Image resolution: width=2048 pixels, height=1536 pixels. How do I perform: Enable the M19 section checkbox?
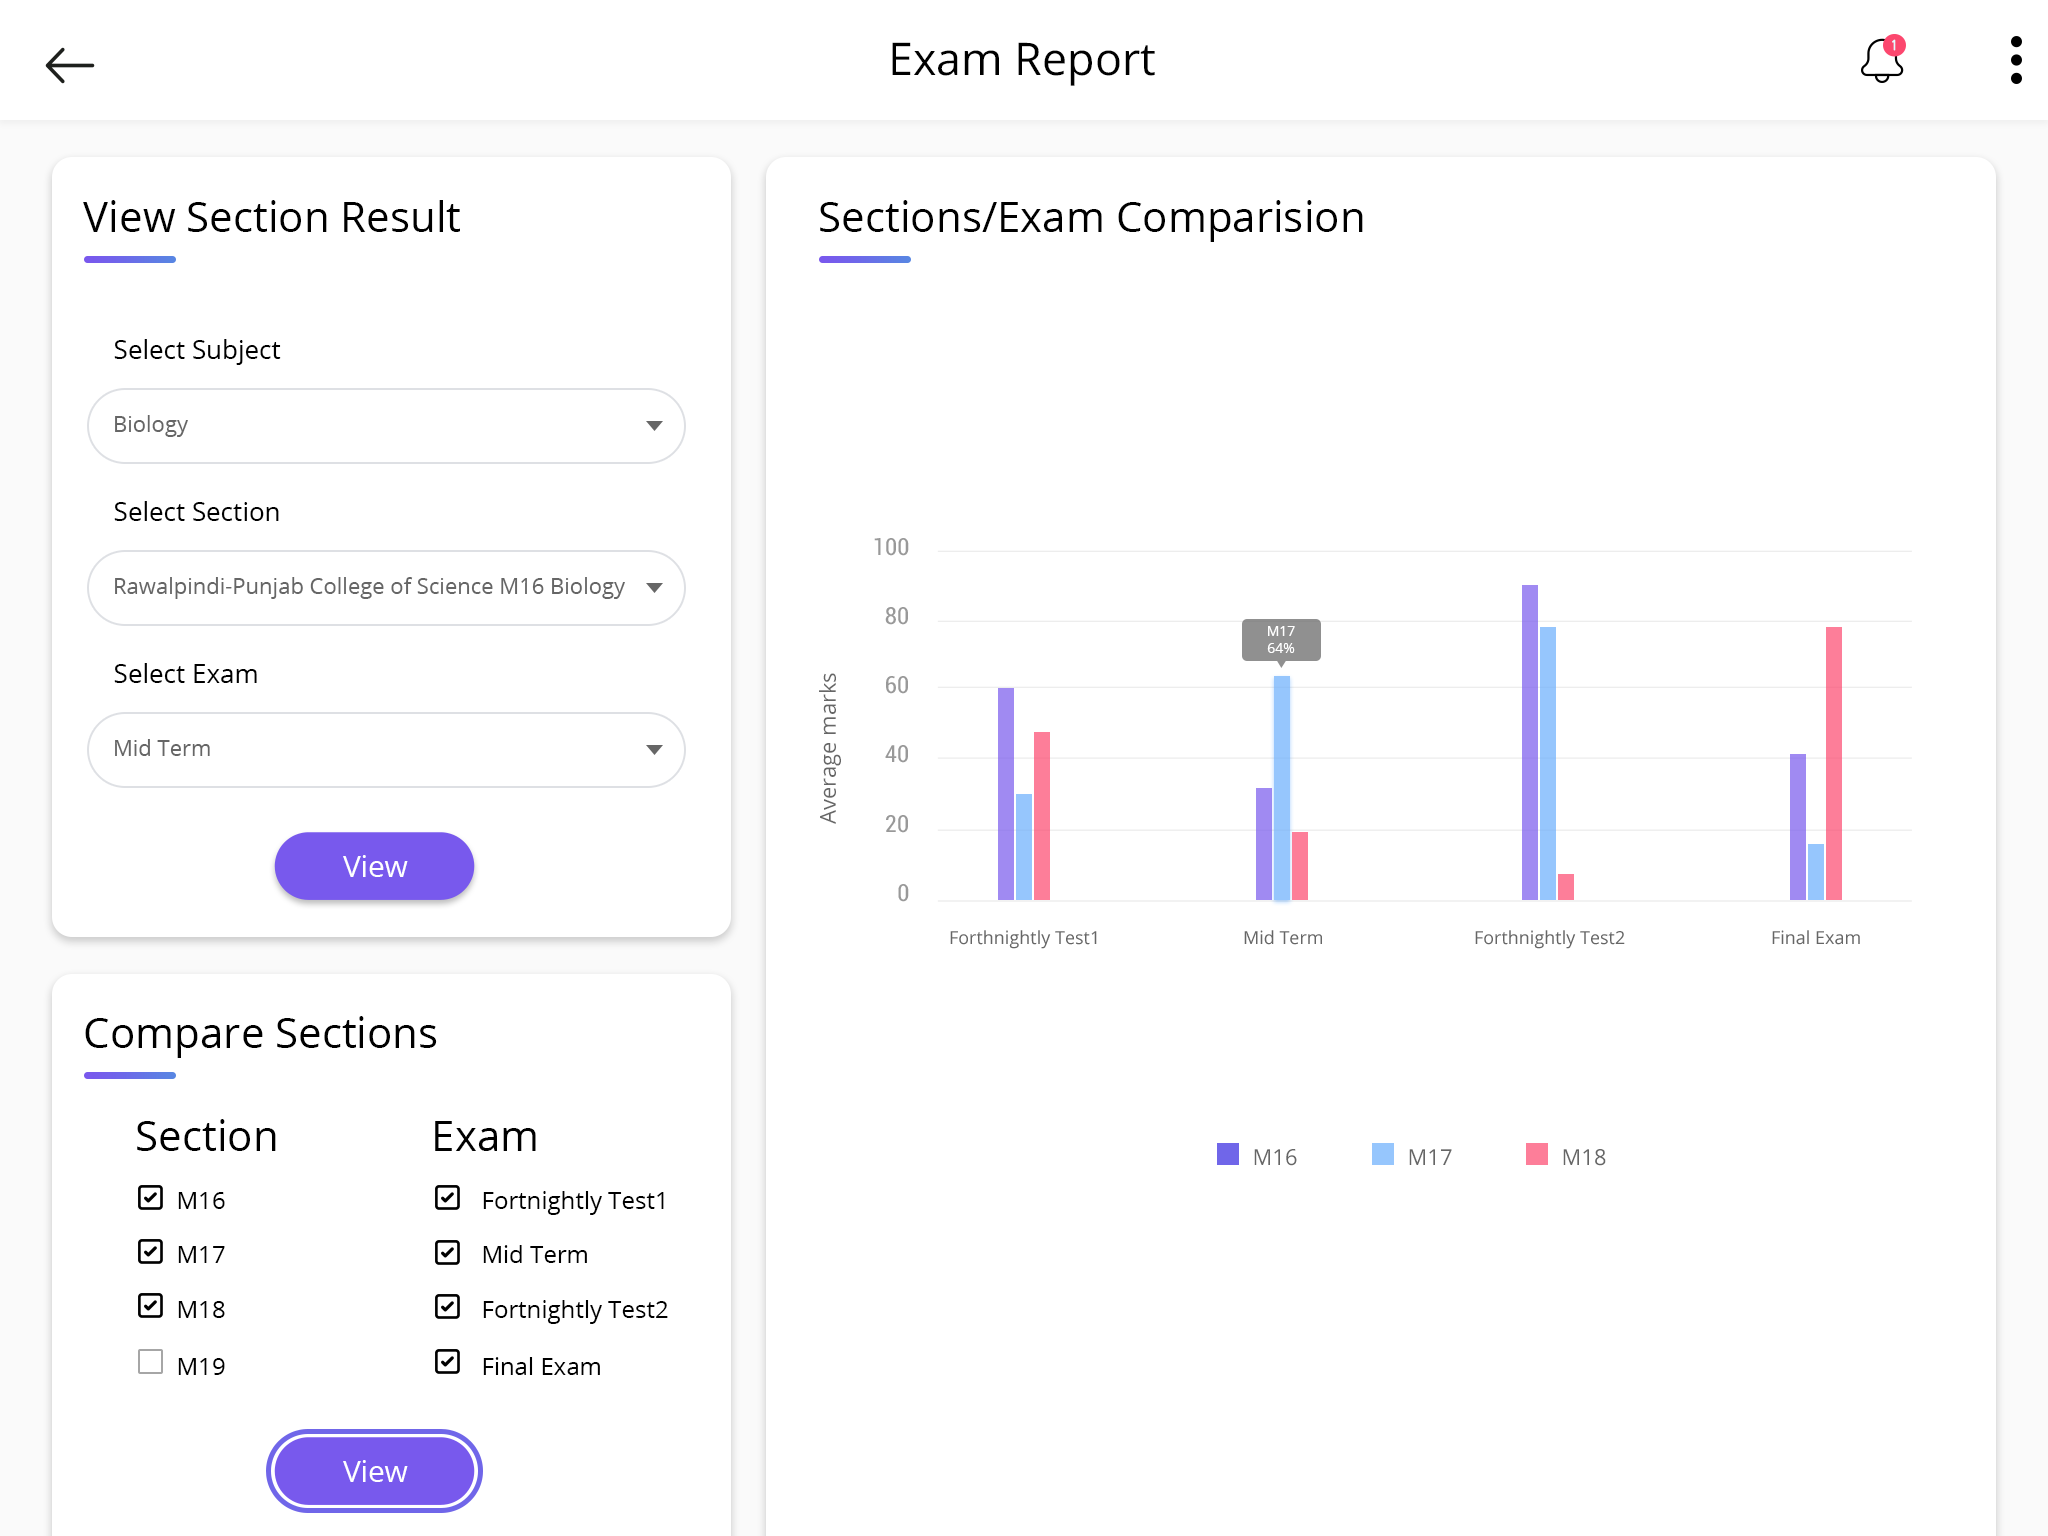(x=150, y=1363)
